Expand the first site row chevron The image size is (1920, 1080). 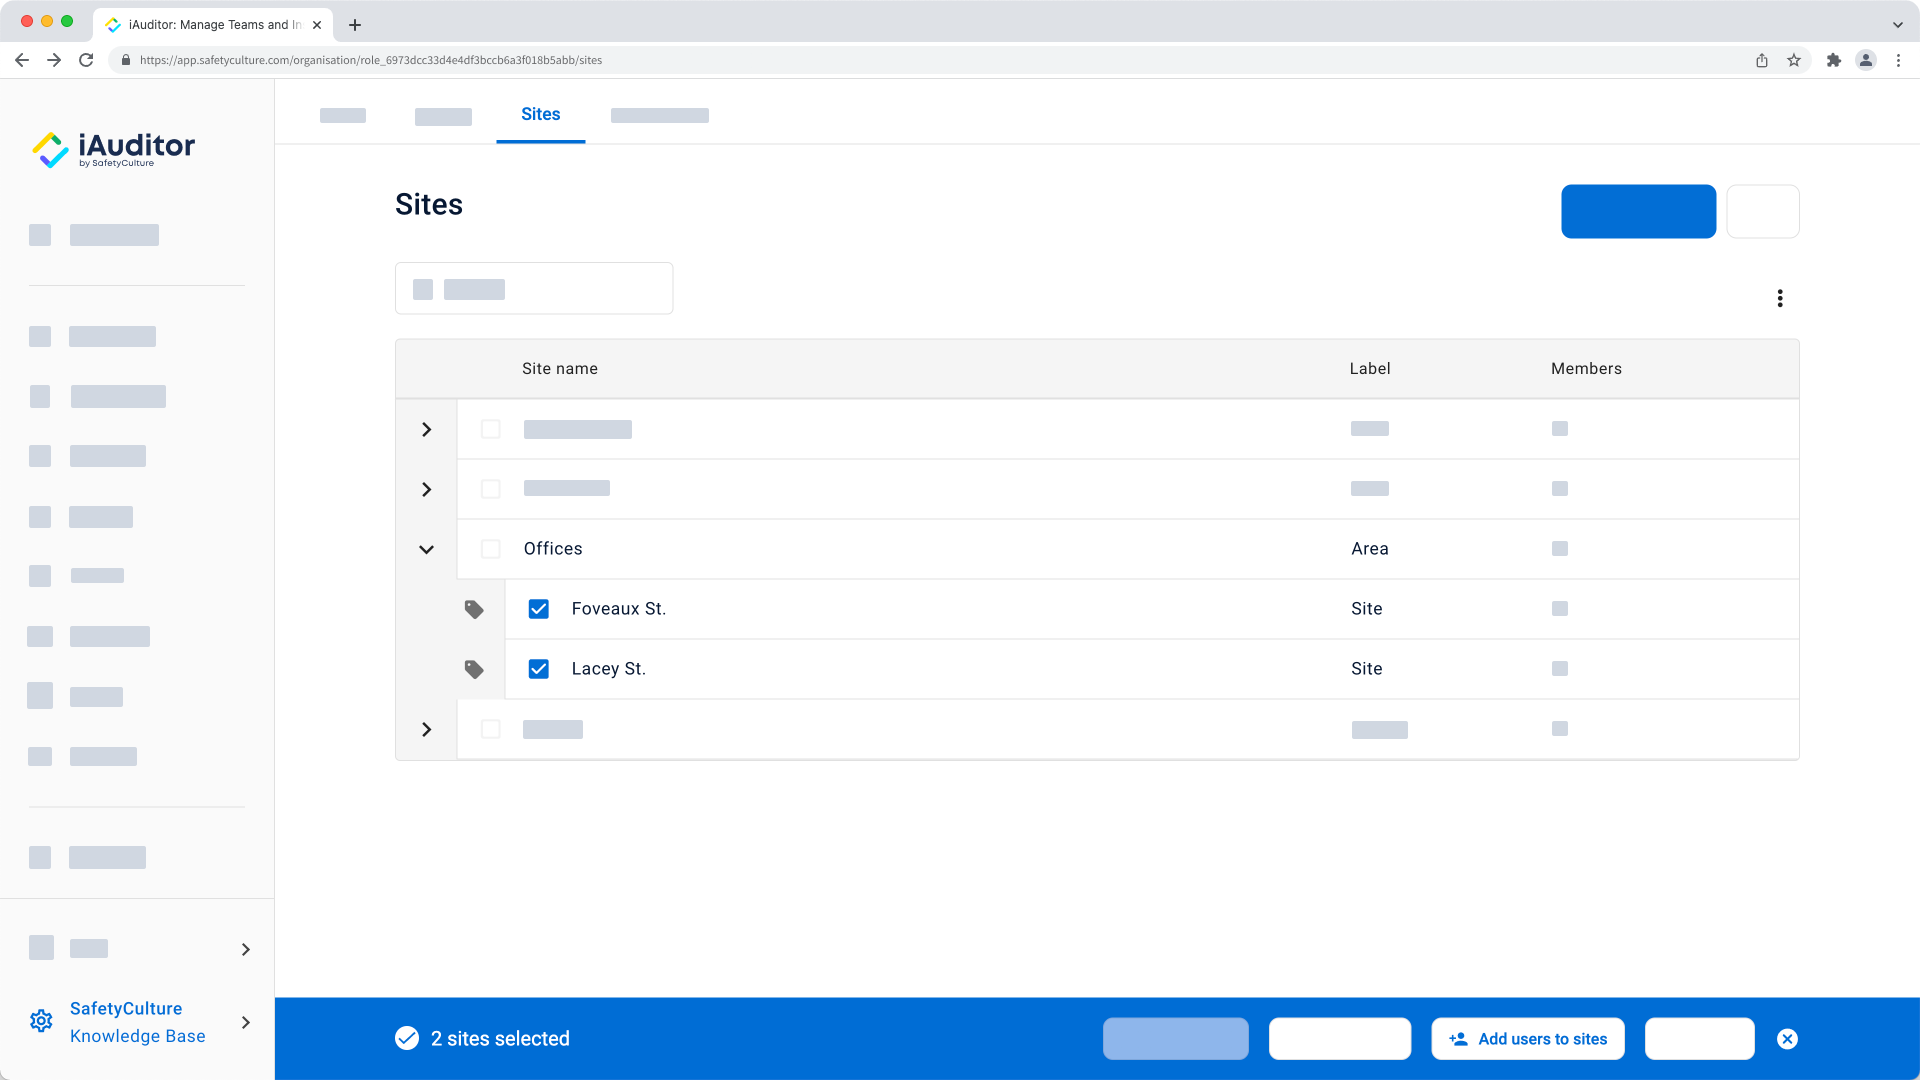pyautogui.click(x=427, y=429)
